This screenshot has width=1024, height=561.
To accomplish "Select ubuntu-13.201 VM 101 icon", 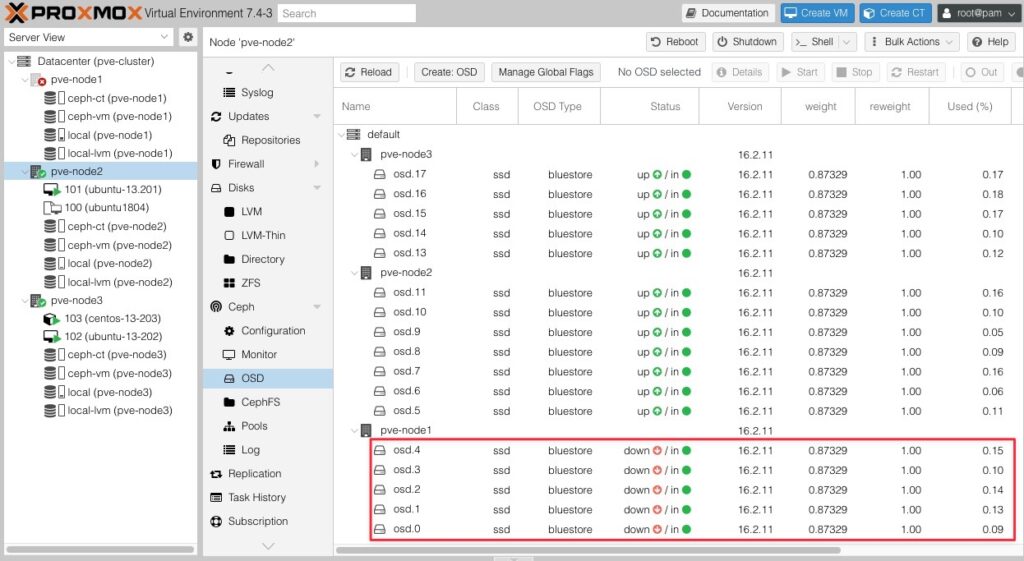I will (x=52, y=189).
